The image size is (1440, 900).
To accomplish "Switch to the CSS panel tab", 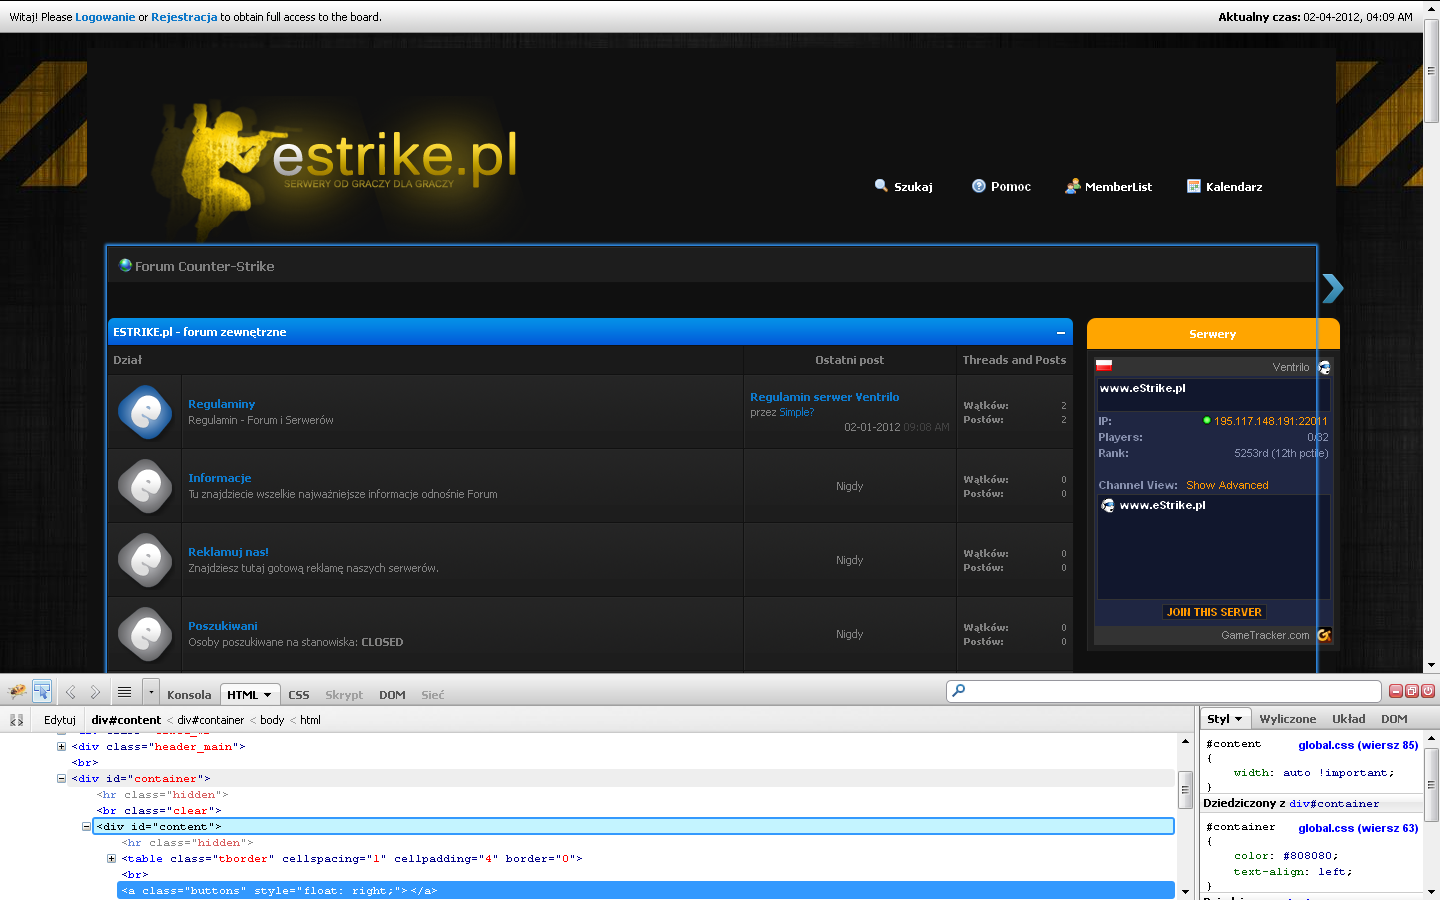I will pos(299,695).
